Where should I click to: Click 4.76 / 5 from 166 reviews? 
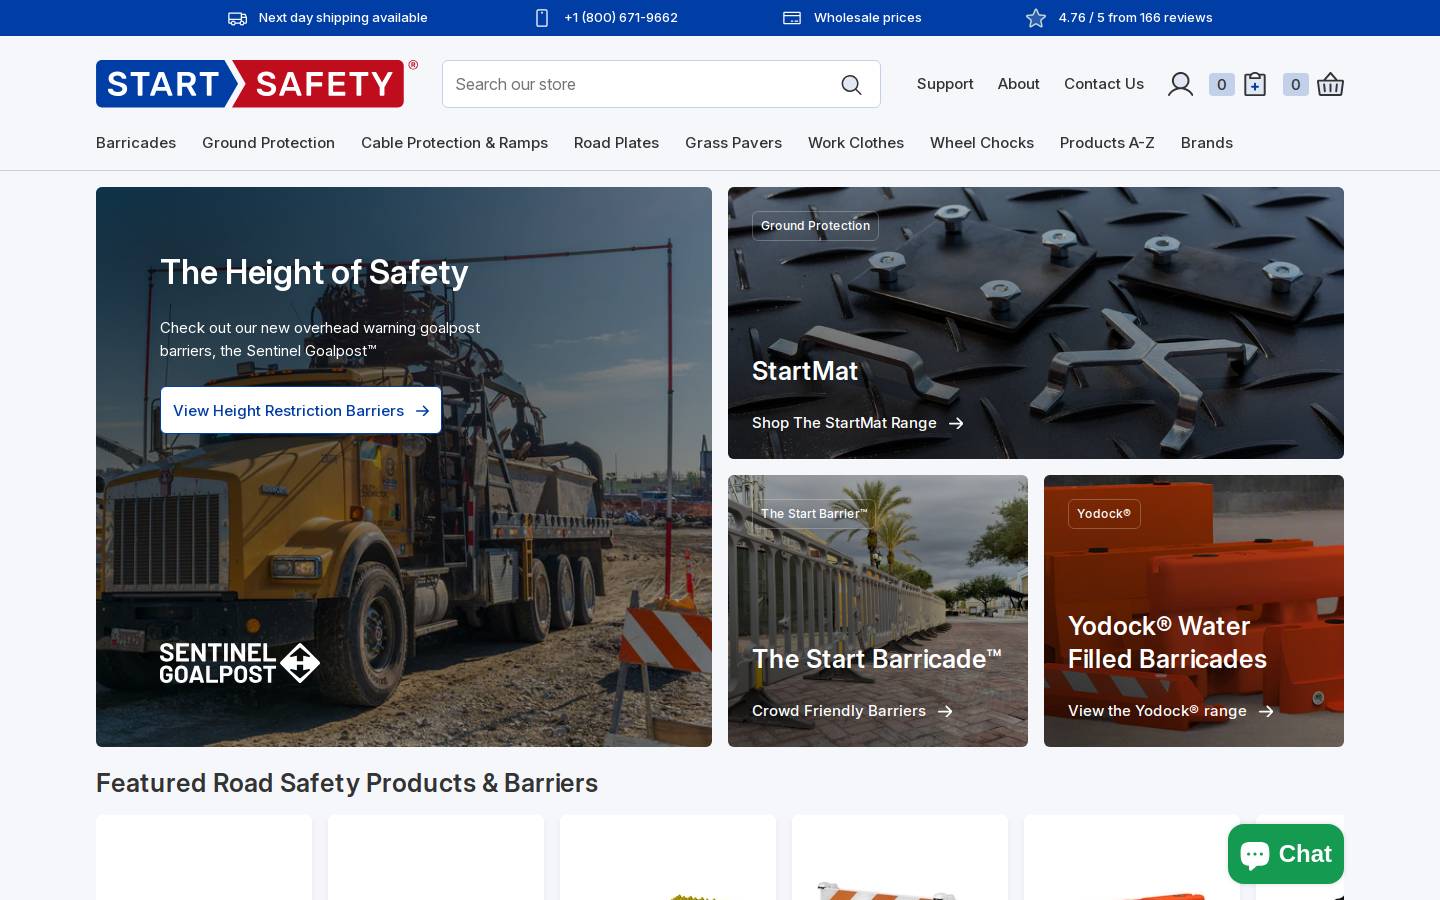click(1135, 18)
